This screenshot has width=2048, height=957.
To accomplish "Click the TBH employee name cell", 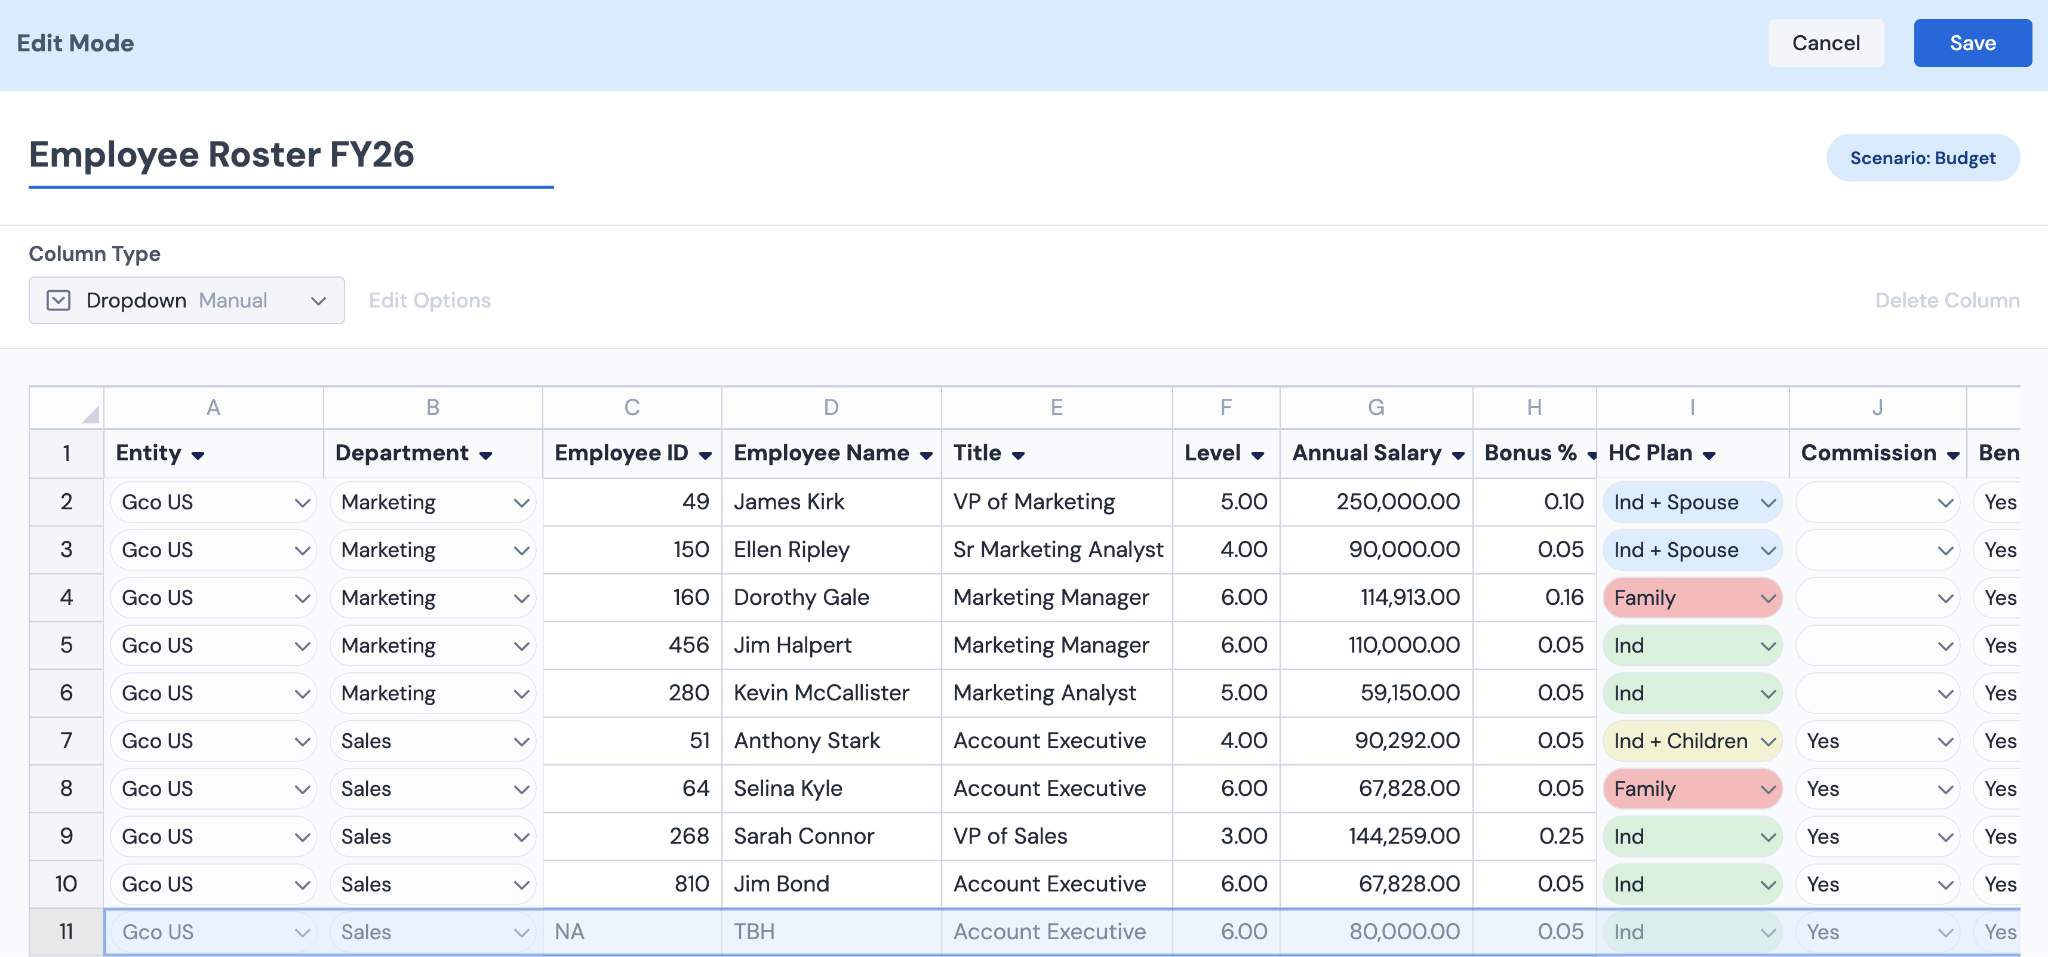I will coord(831,932).
